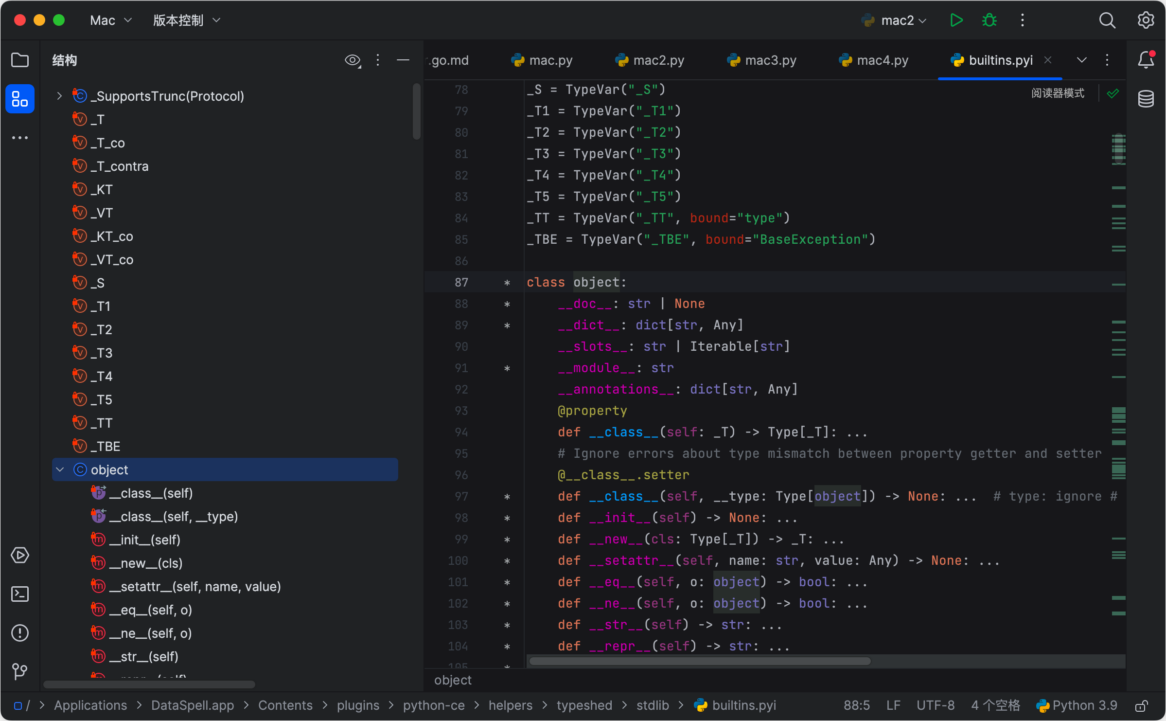Viewport: 1166px width, 721px height.
Task: Open IDE settings gear
Action: 1146,20
